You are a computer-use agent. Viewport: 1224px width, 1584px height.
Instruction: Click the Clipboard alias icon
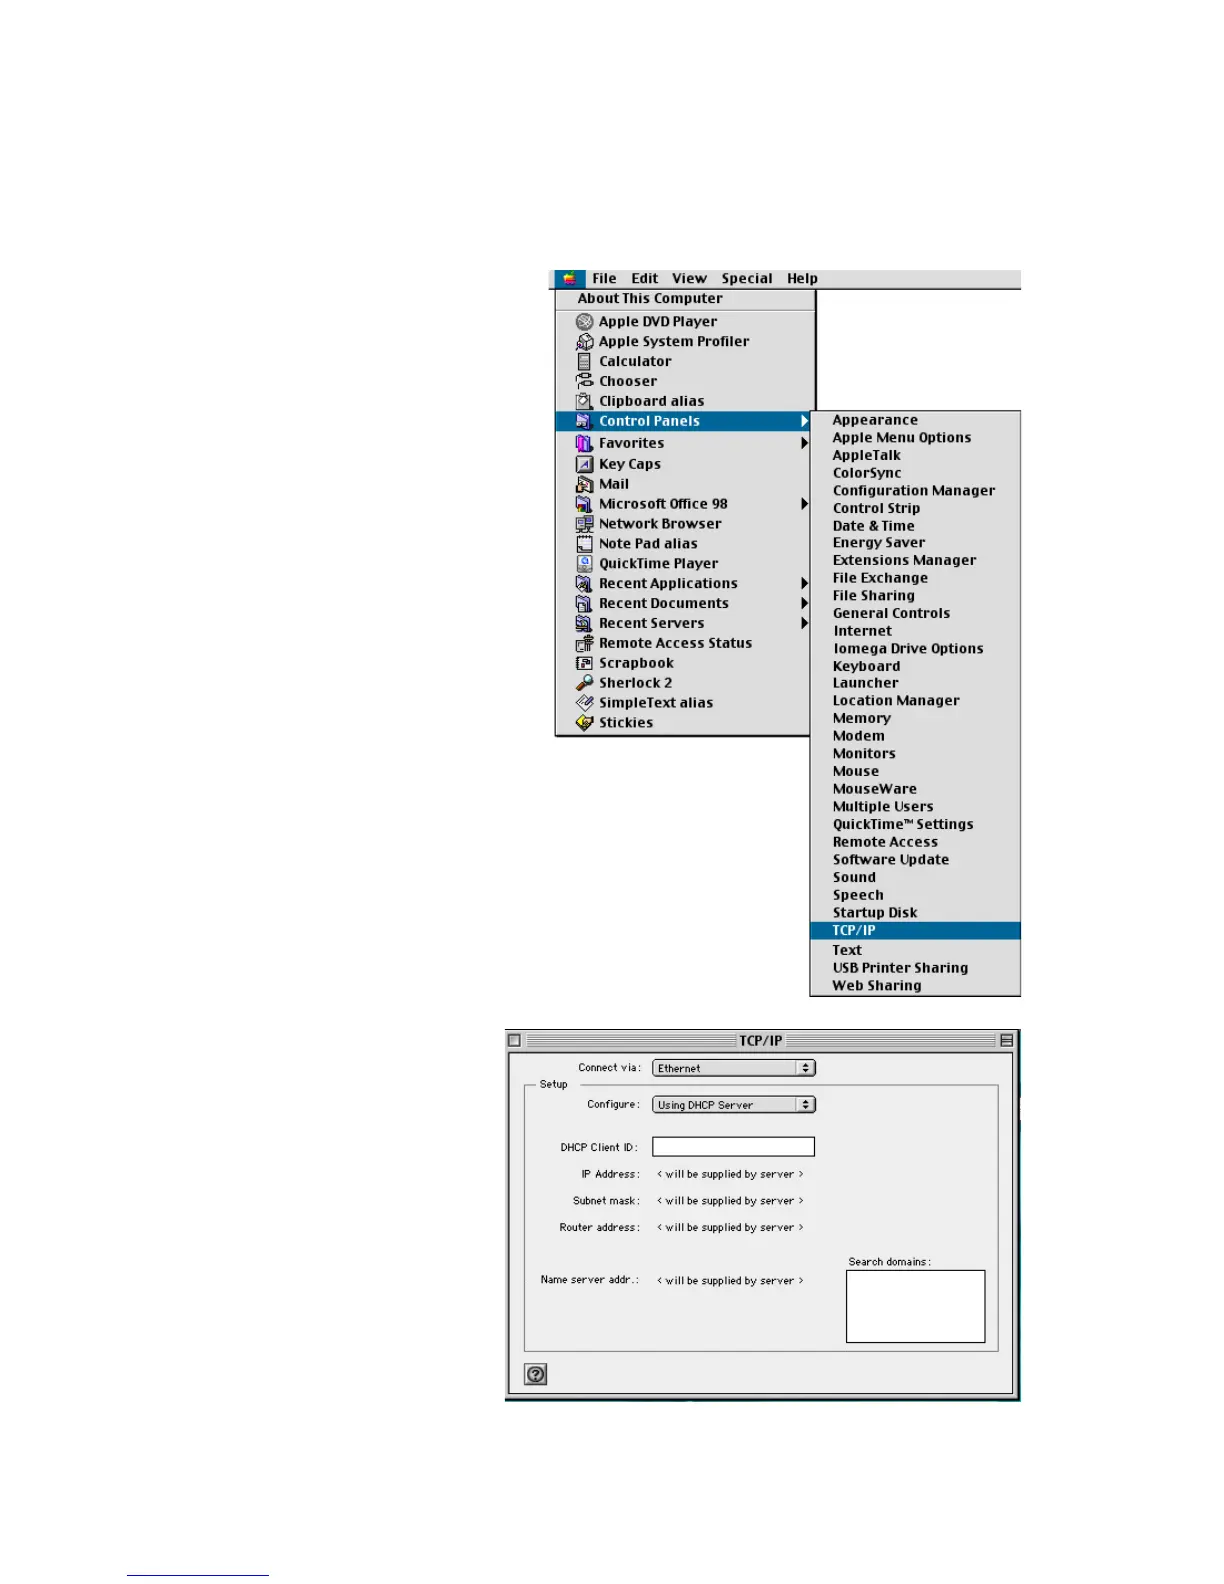click(585, 401)
